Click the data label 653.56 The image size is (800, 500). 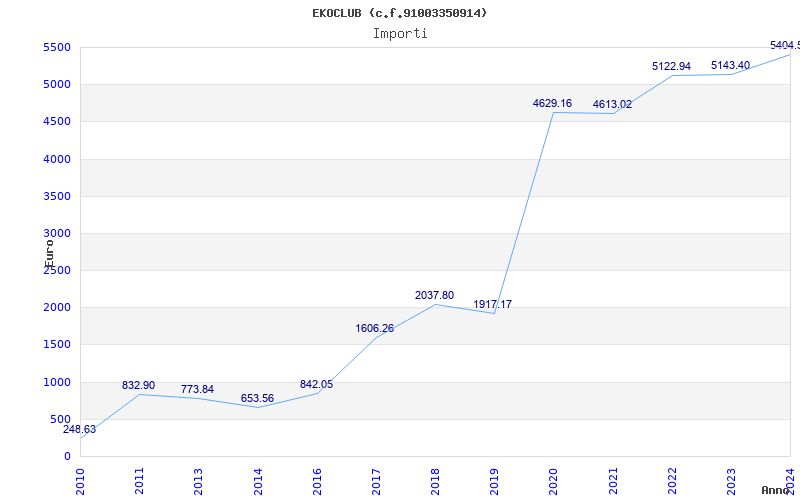[257, 398]
